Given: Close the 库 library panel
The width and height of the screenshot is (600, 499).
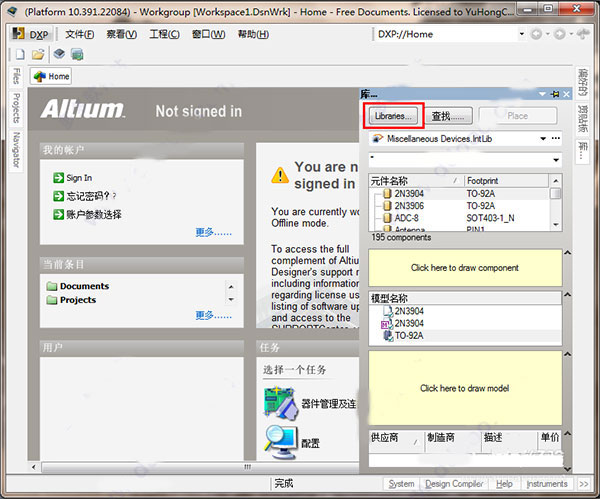Looking at the screenshot, I should pos(567,94).
